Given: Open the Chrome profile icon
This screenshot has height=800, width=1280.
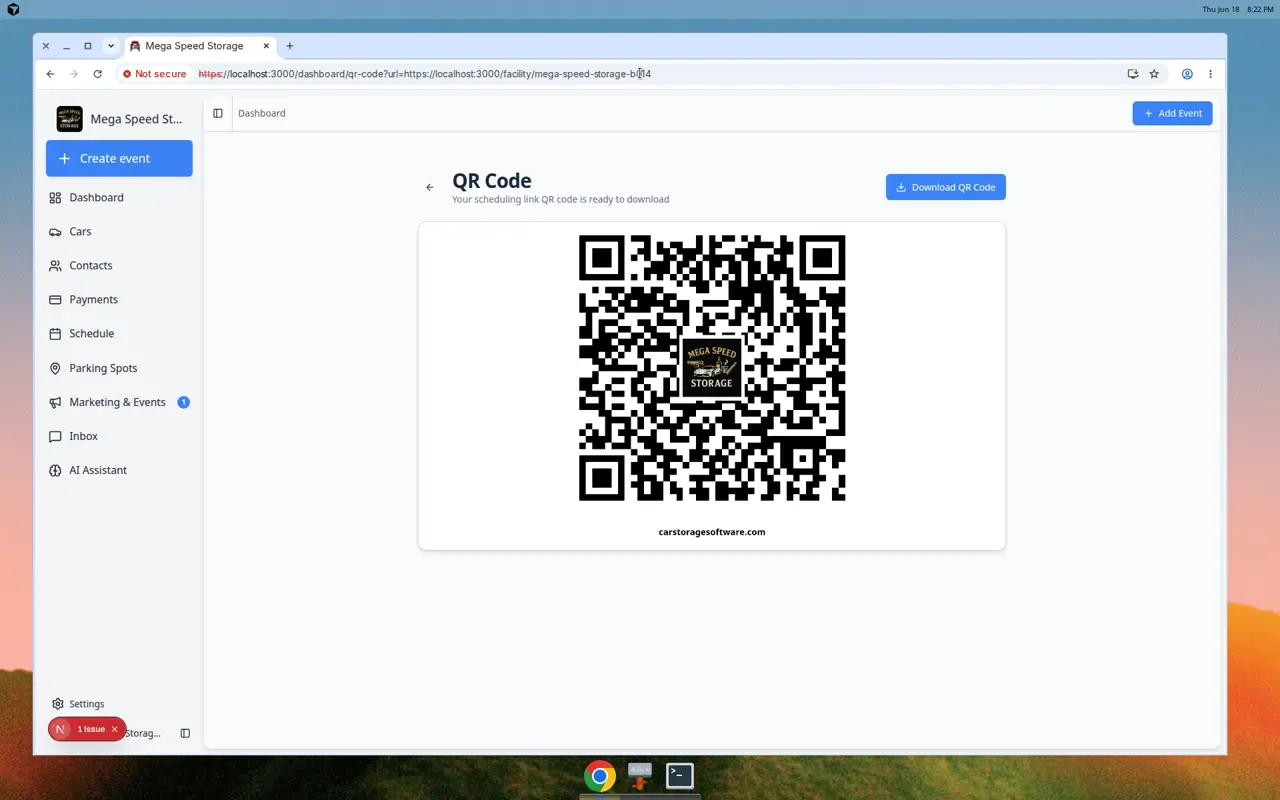Looking at the screenshot, I should [1187, 74].
